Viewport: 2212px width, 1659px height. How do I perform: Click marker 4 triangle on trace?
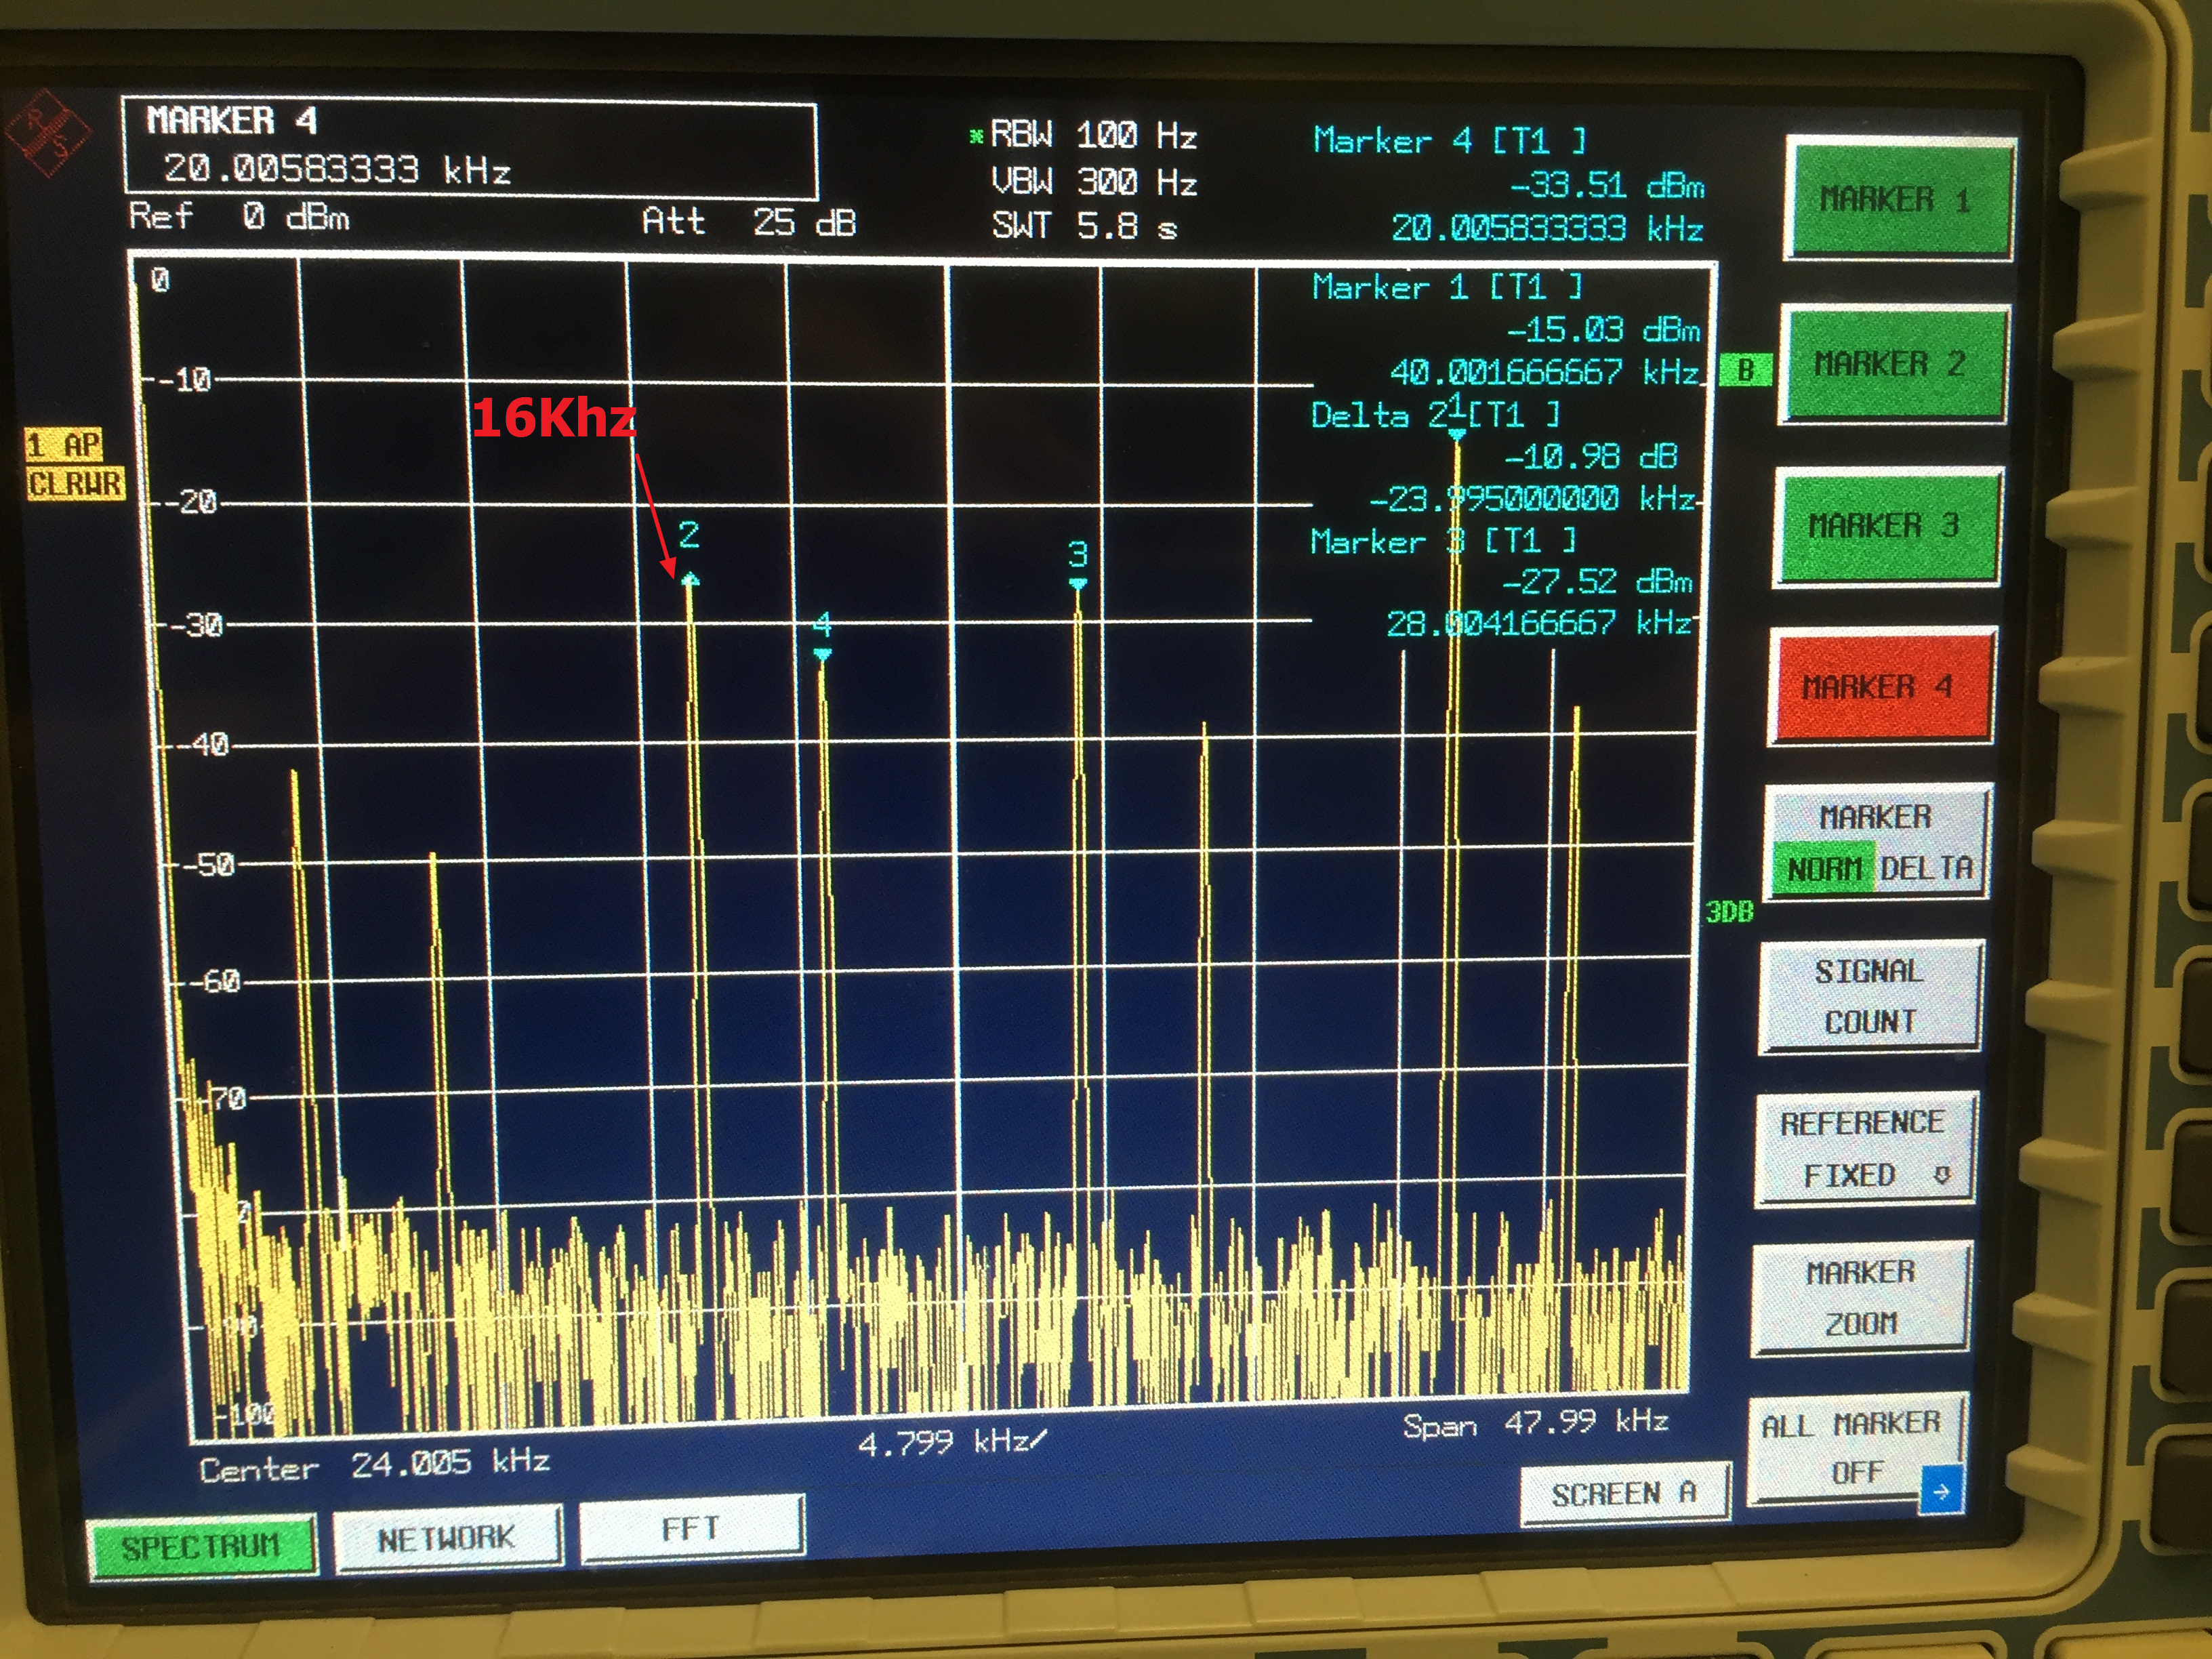(822, 655)
